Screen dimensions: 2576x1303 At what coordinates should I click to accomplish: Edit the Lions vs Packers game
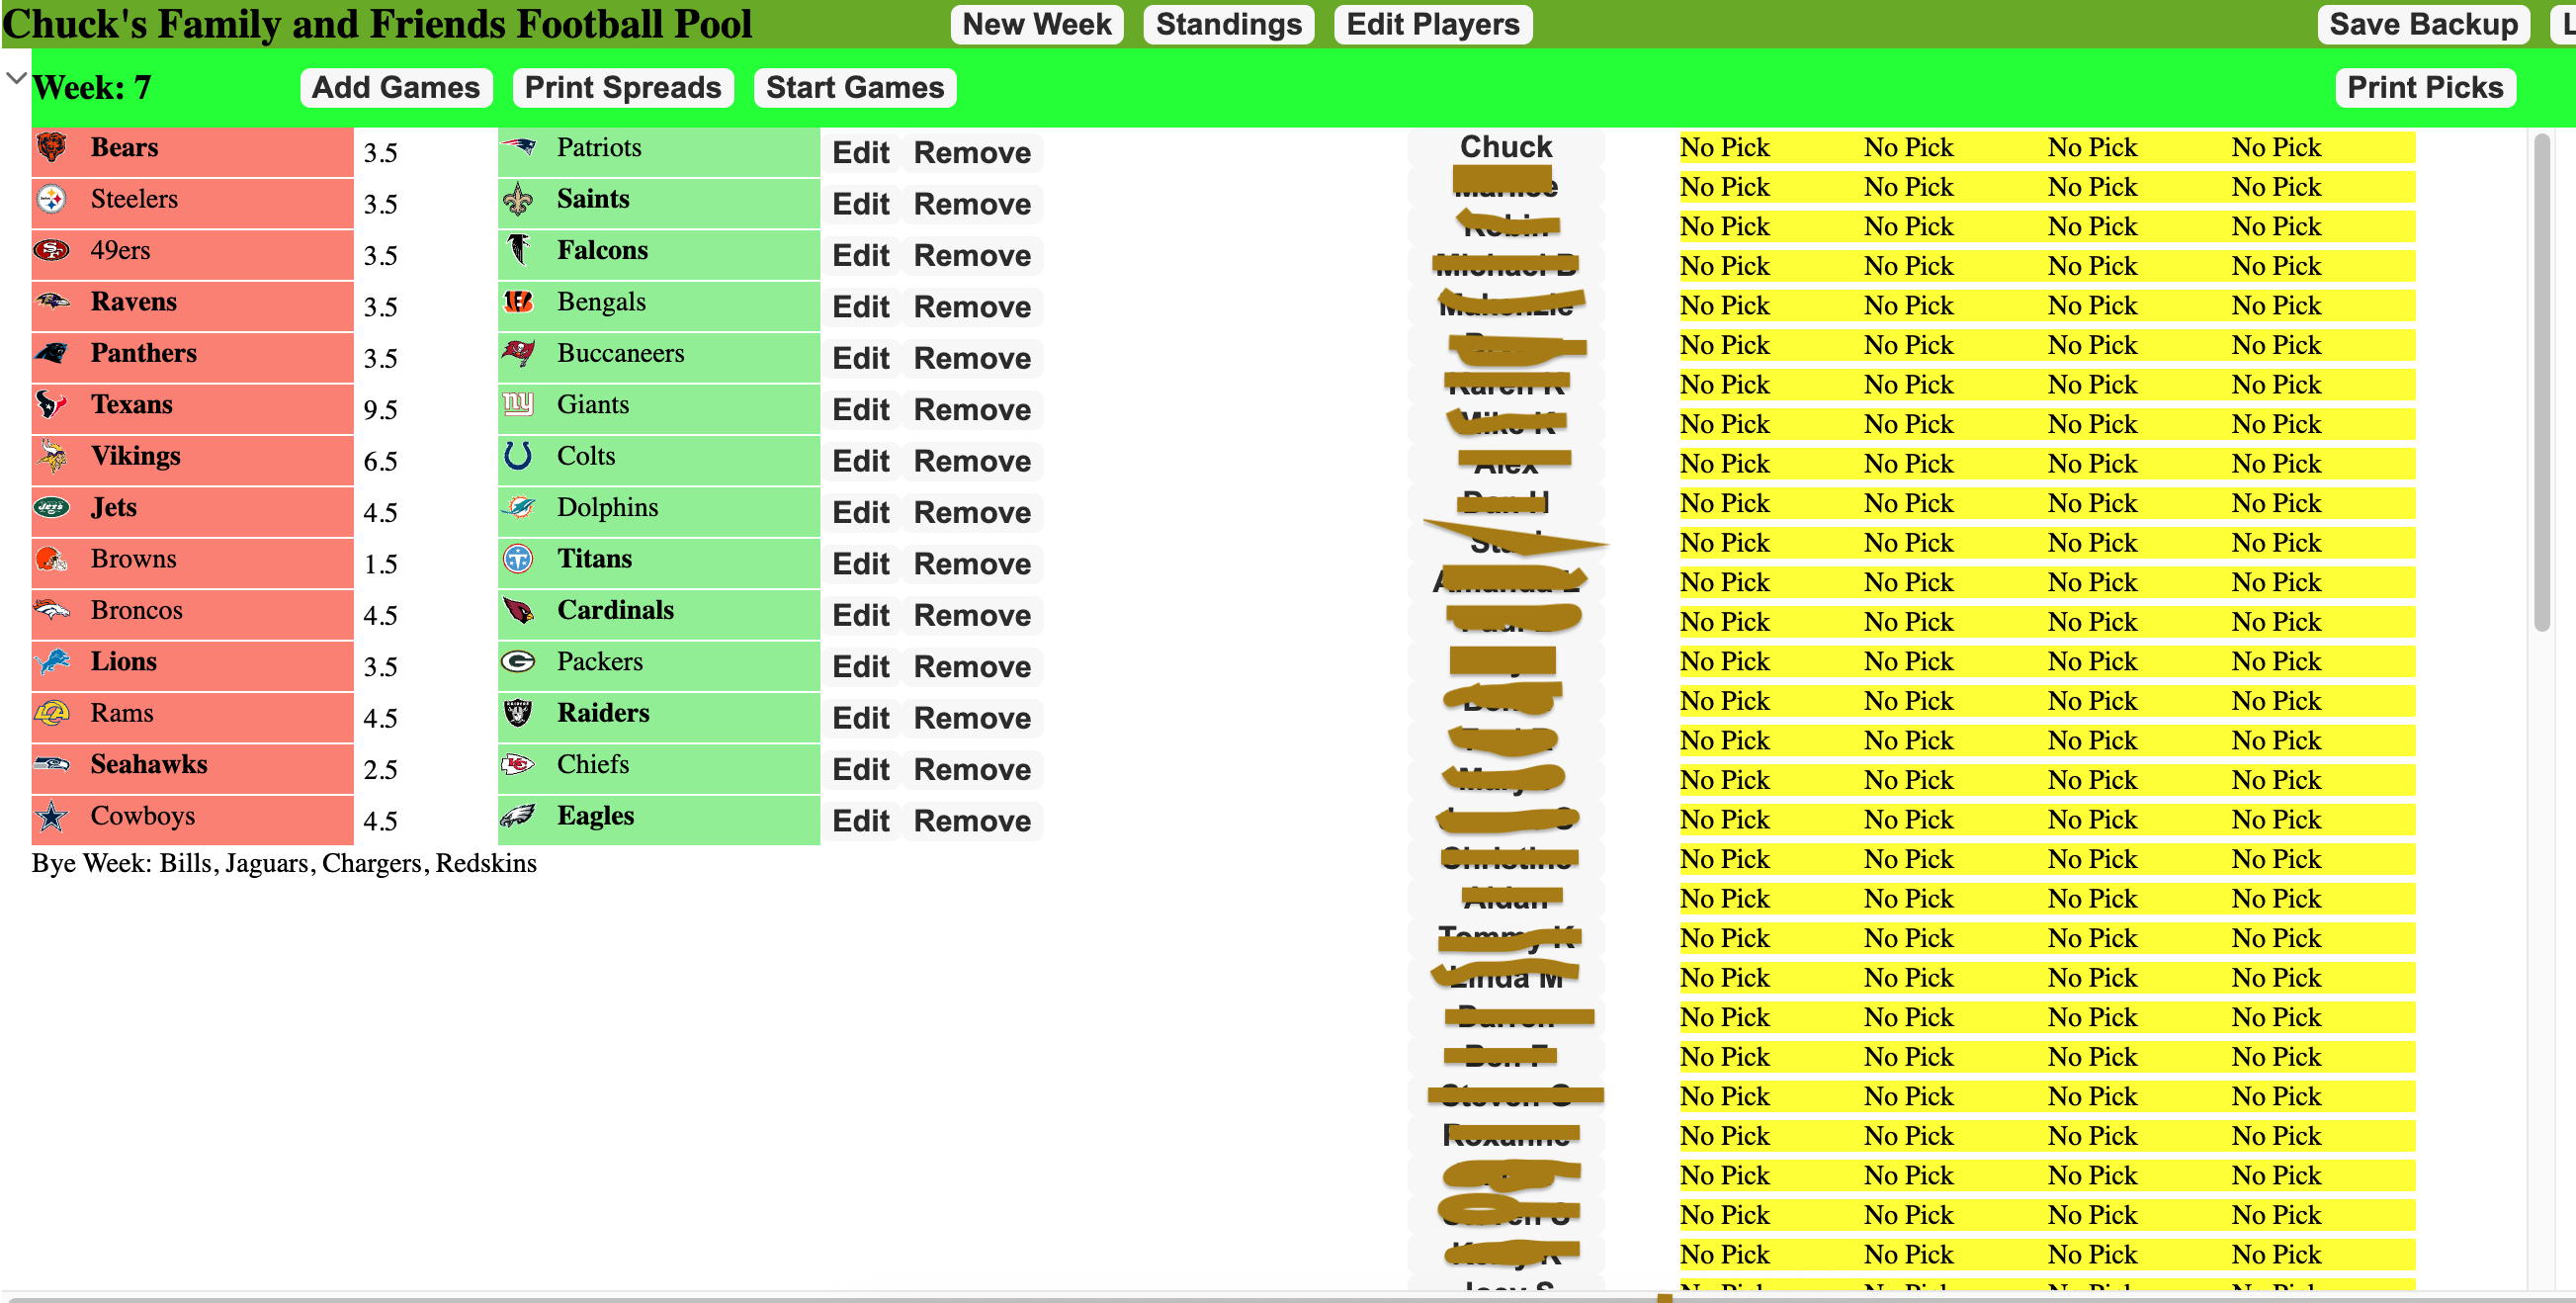(x=860, y=666)
